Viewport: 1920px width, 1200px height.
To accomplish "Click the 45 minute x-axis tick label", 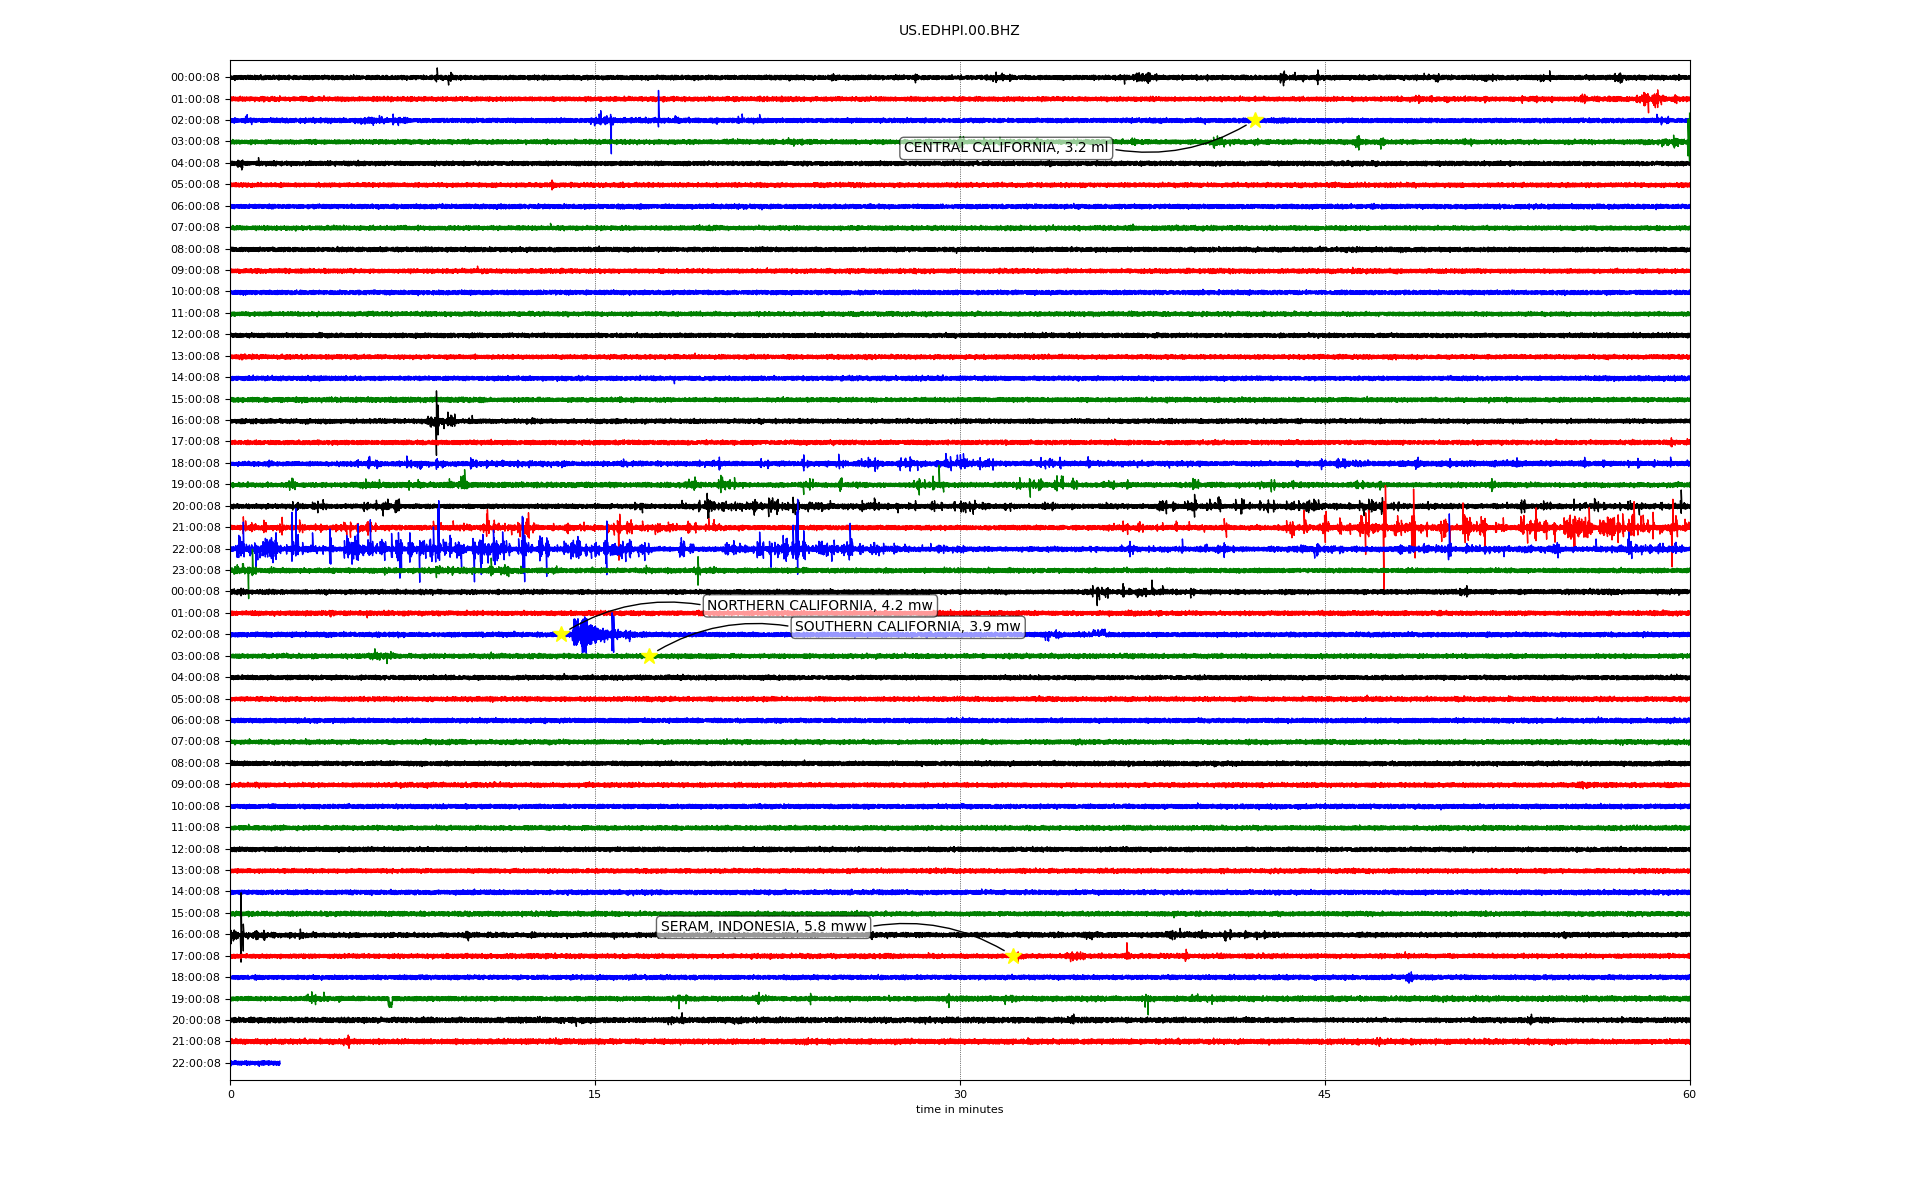I will tap(1325, 1094).
